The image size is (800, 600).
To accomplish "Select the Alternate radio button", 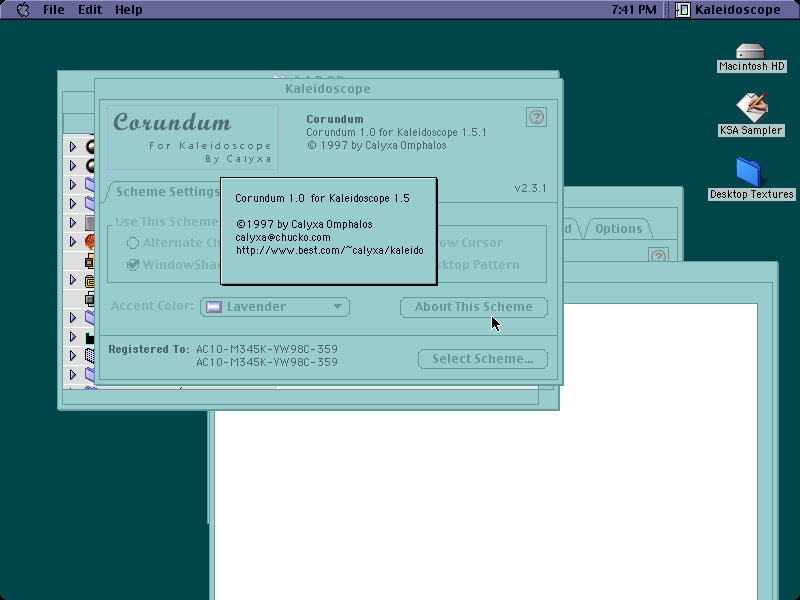I will point(133,243).
